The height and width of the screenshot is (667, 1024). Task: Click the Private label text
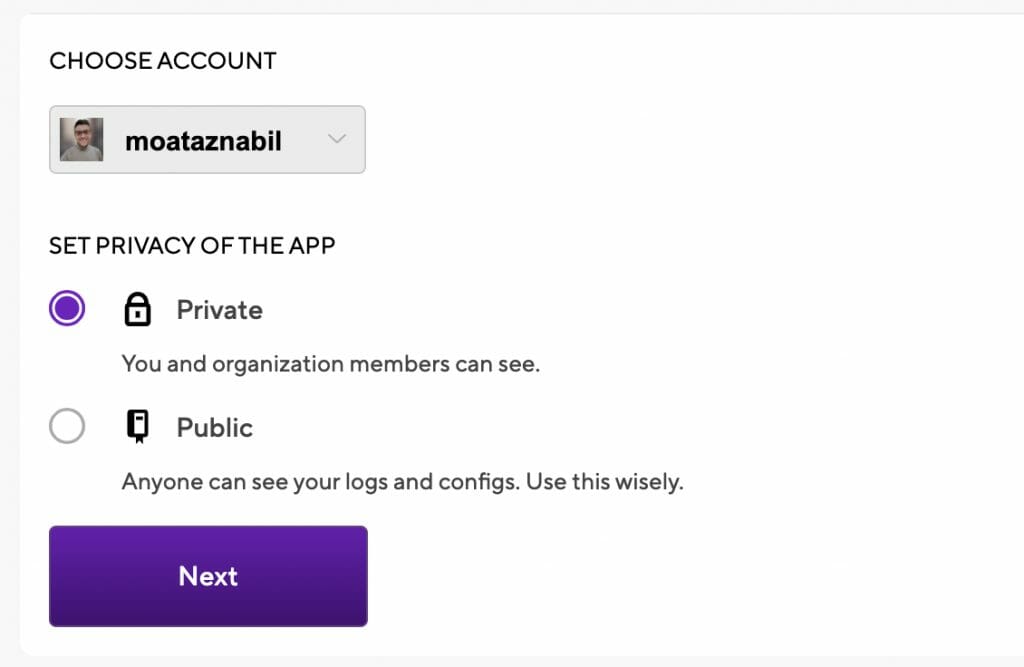pos(219,310)
